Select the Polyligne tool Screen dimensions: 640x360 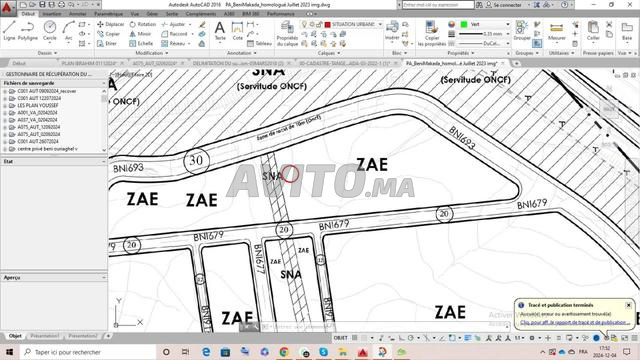pos(28,31)
